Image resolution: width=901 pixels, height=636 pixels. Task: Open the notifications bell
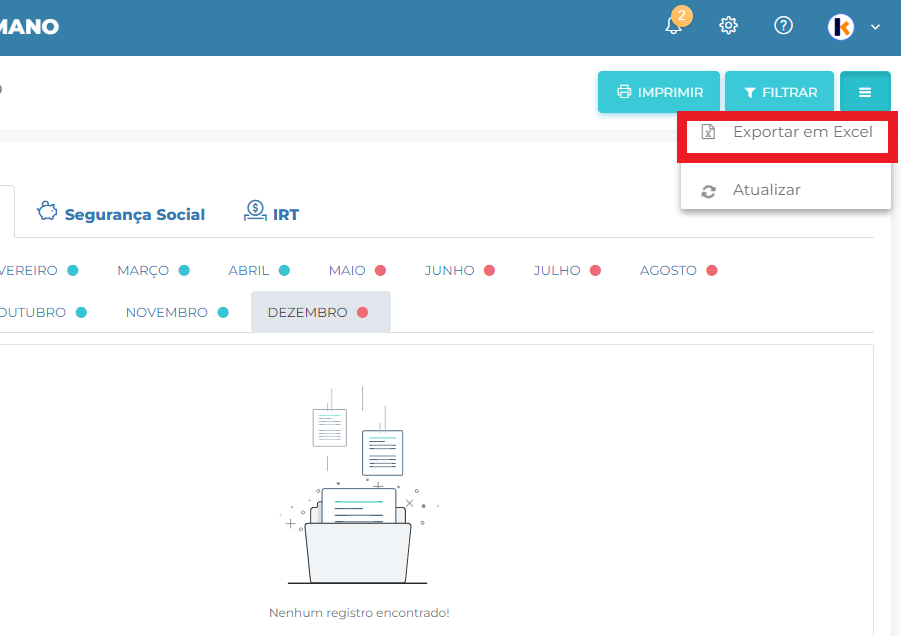[674, 26]
